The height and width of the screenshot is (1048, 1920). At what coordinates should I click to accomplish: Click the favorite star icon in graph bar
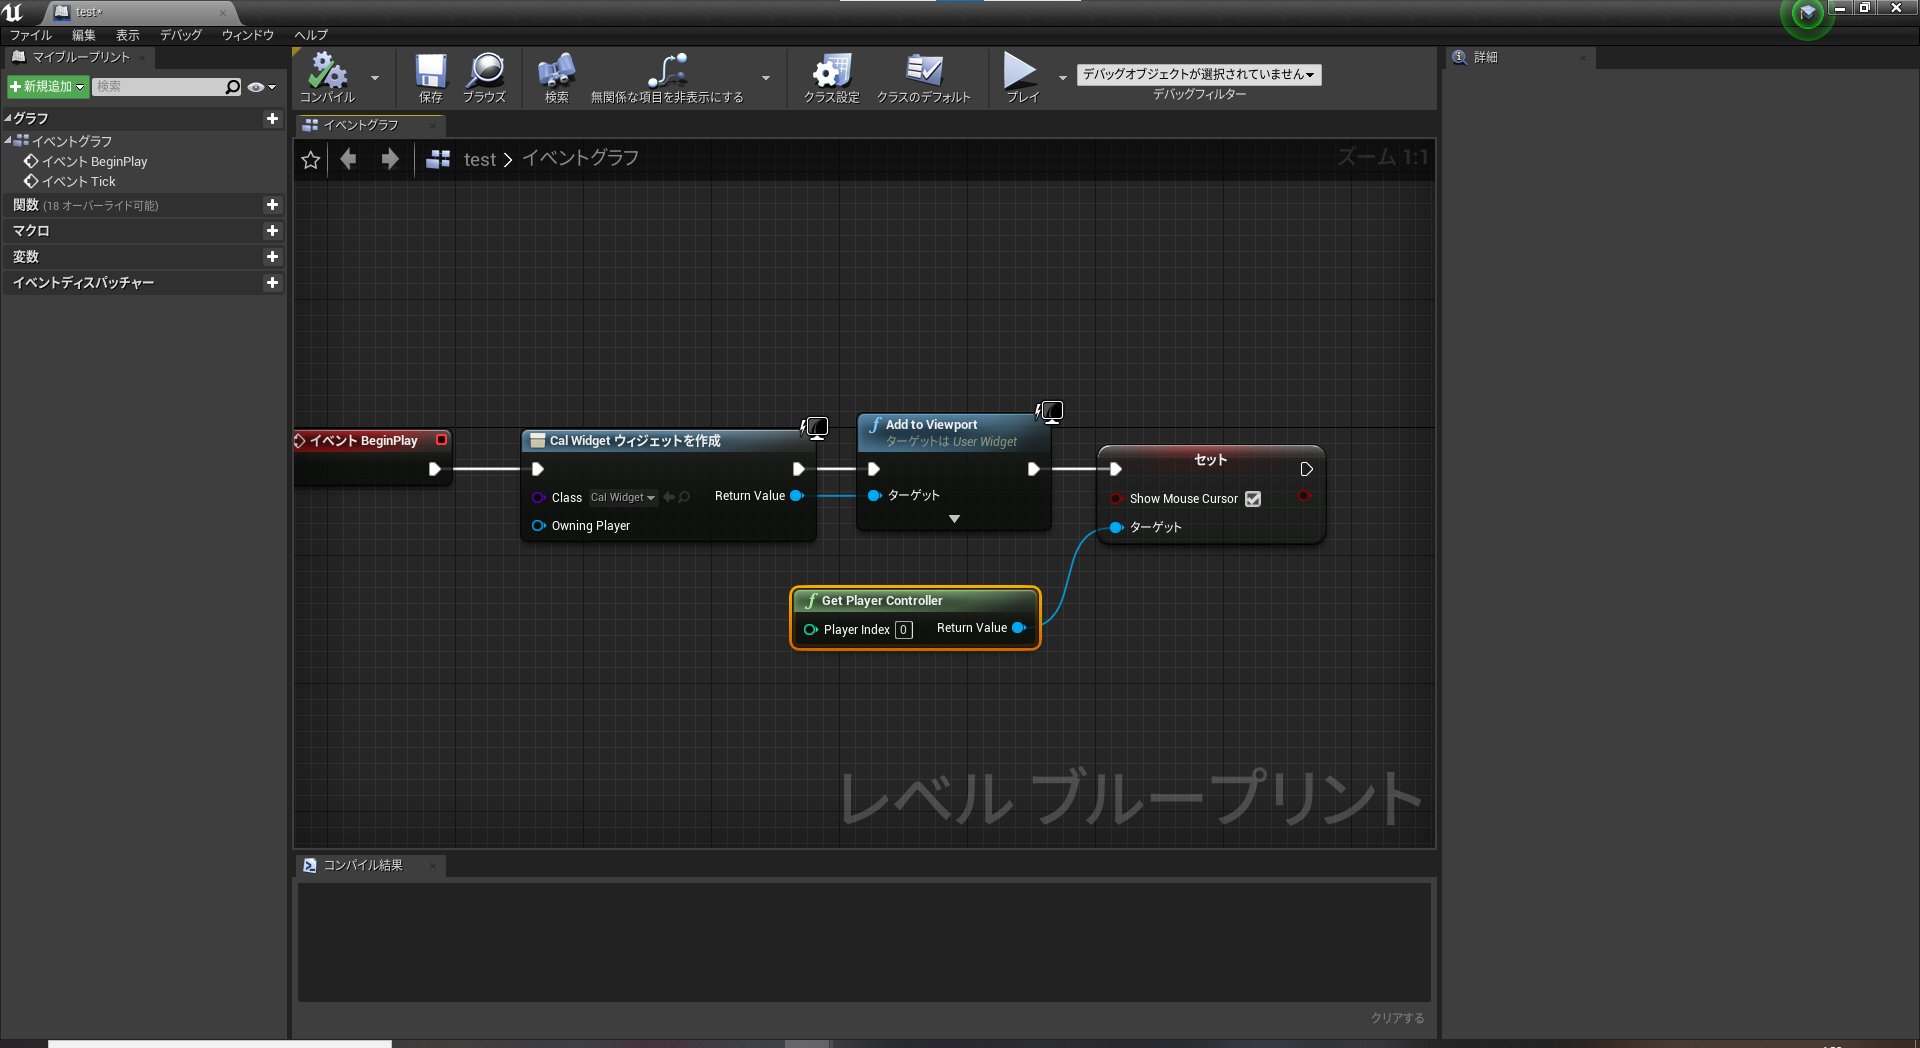[311, 160]
